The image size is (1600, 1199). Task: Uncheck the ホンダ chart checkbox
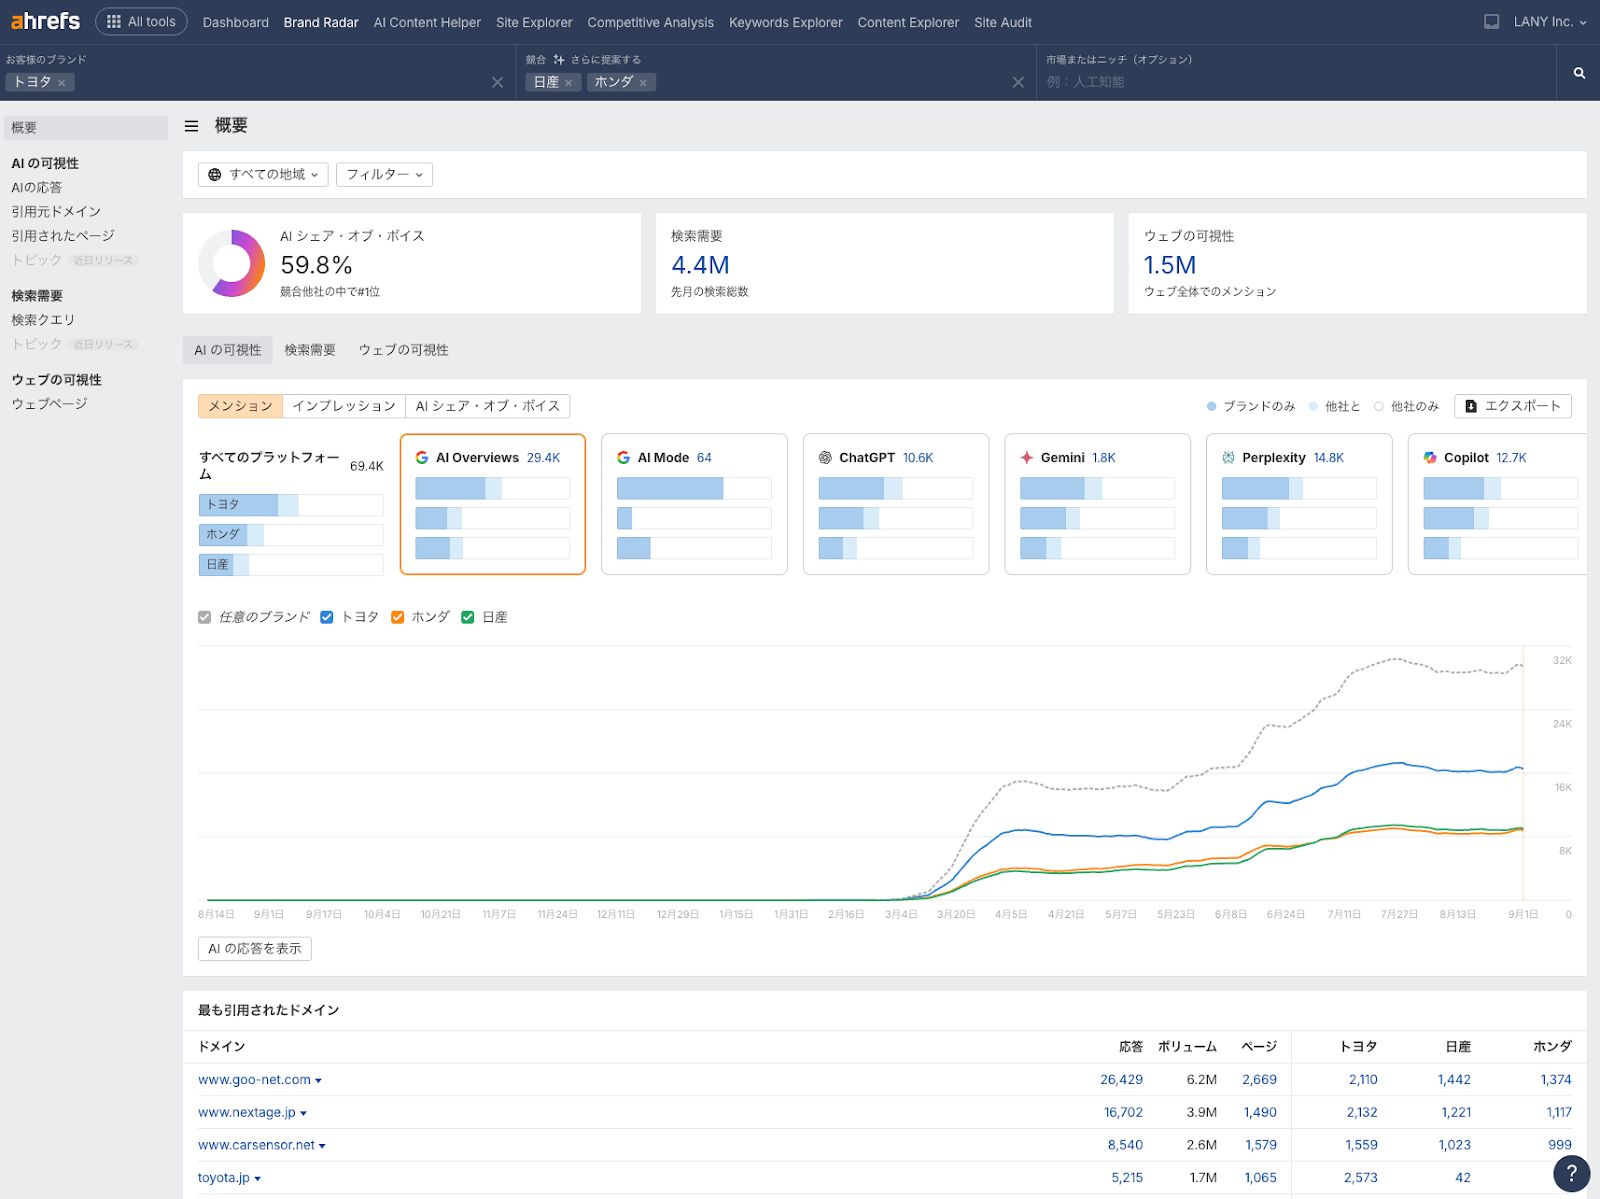coord(397,617)
